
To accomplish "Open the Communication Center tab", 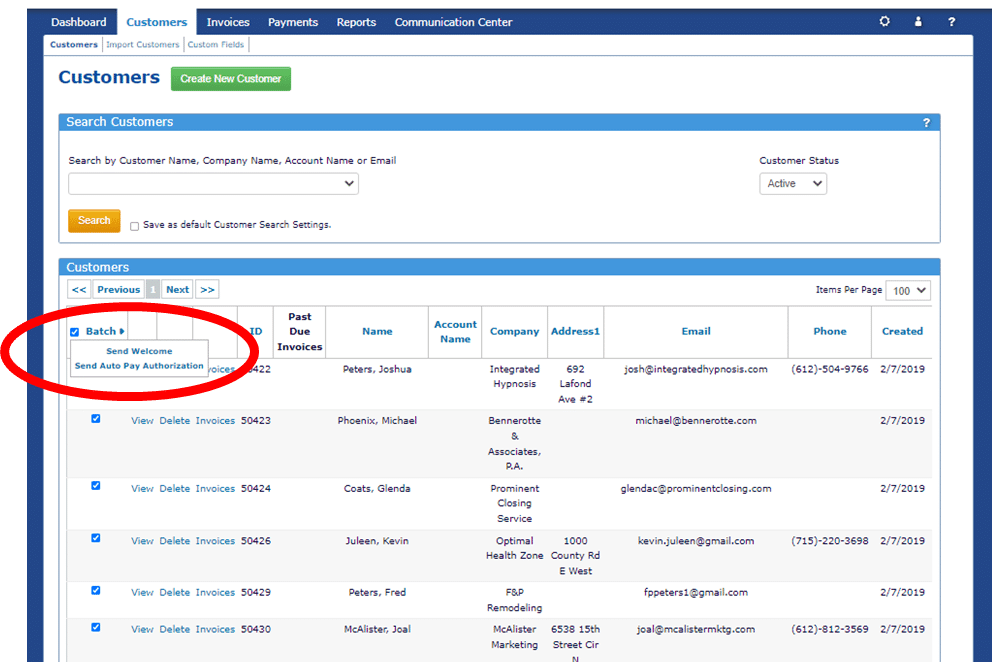I will tap(453, 22).
